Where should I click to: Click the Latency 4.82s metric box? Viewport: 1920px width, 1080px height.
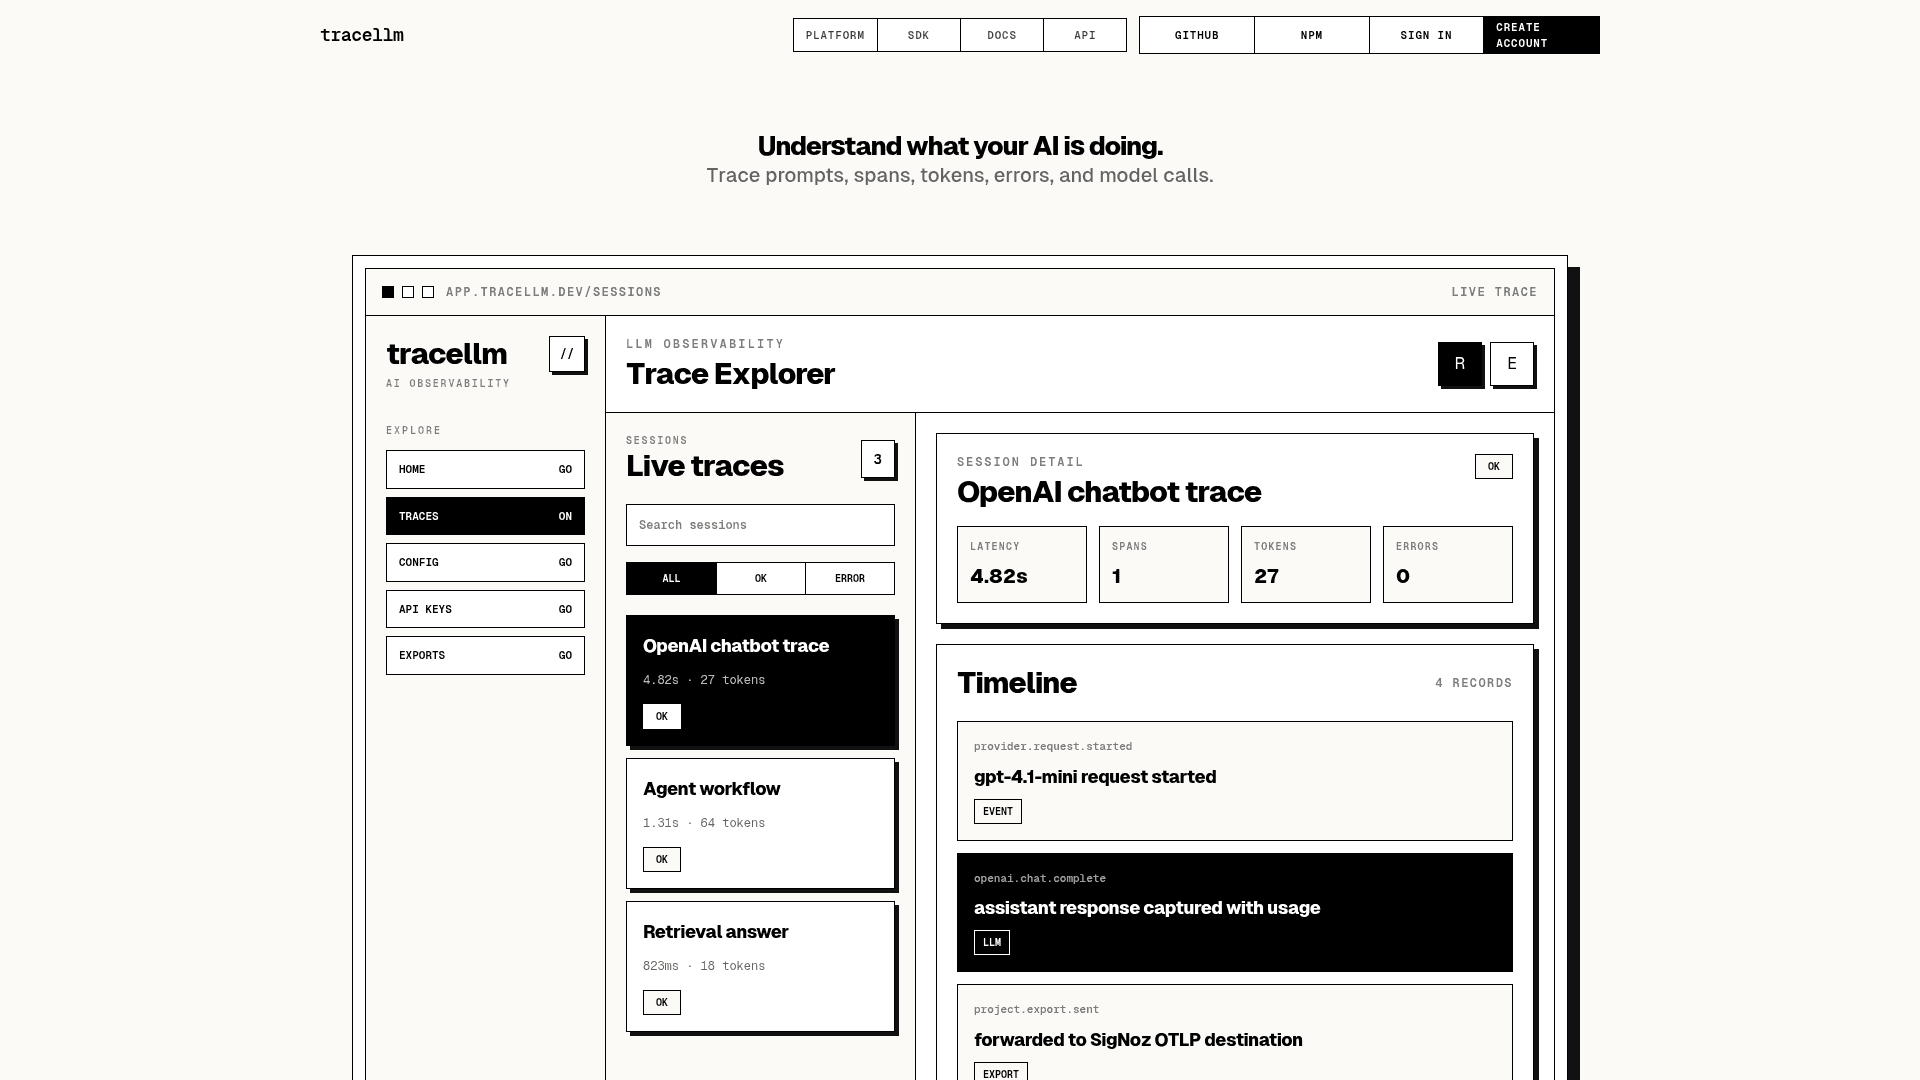(1022, 564)
